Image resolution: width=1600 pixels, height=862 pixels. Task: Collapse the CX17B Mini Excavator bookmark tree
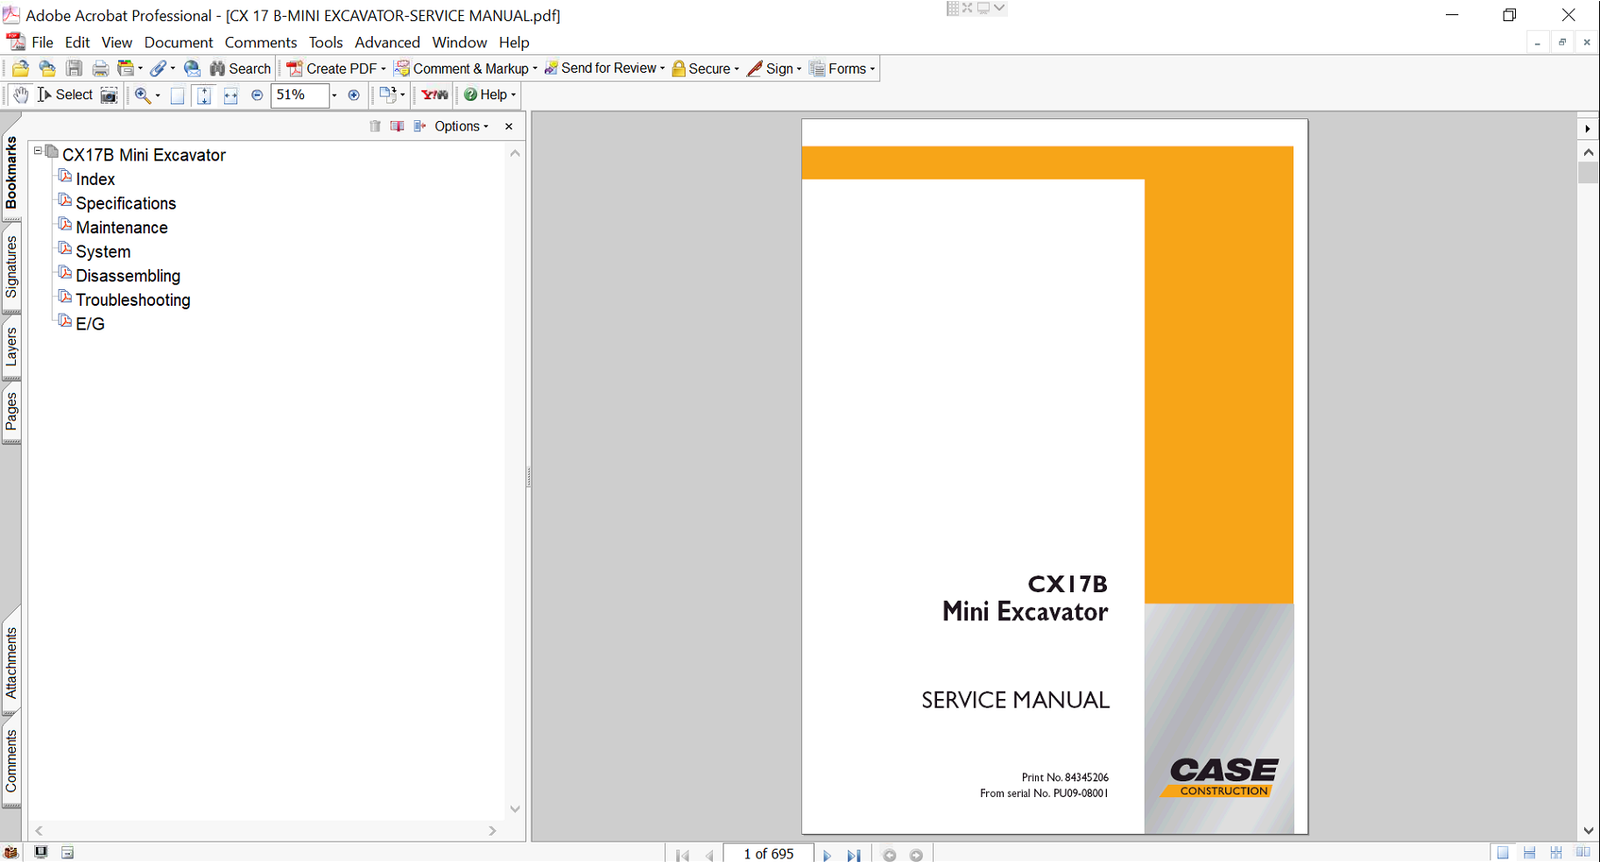[38, 151]
